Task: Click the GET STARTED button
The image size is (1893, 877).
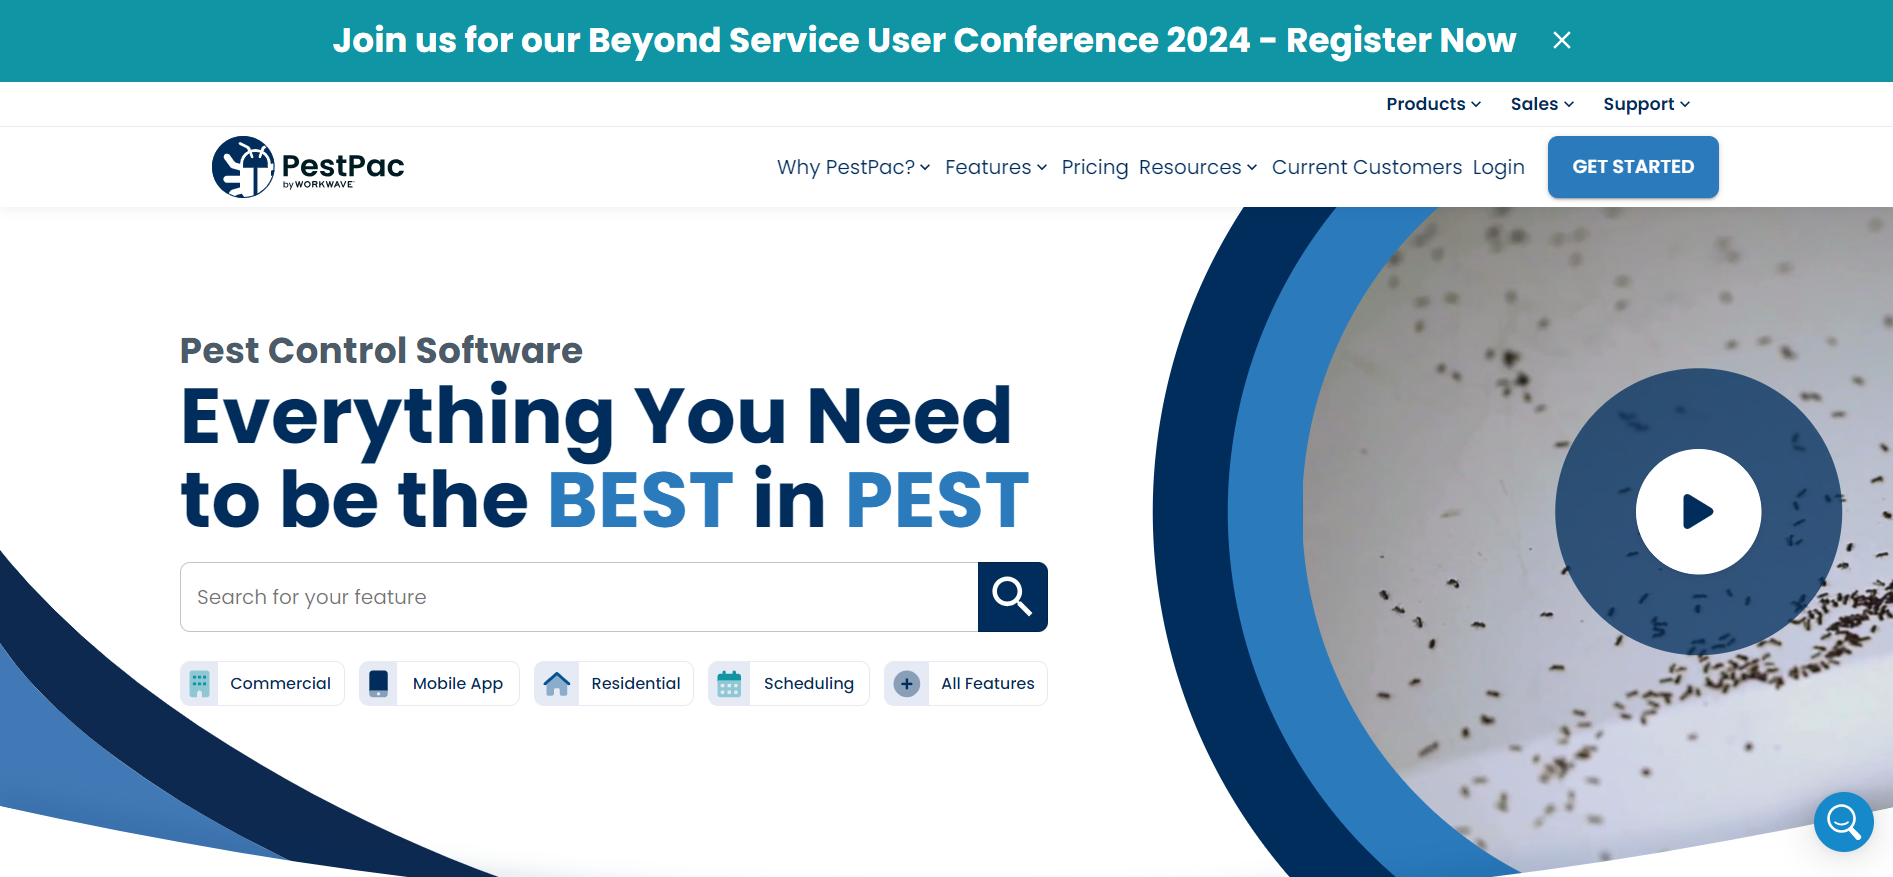Action: coord(1633,167)
